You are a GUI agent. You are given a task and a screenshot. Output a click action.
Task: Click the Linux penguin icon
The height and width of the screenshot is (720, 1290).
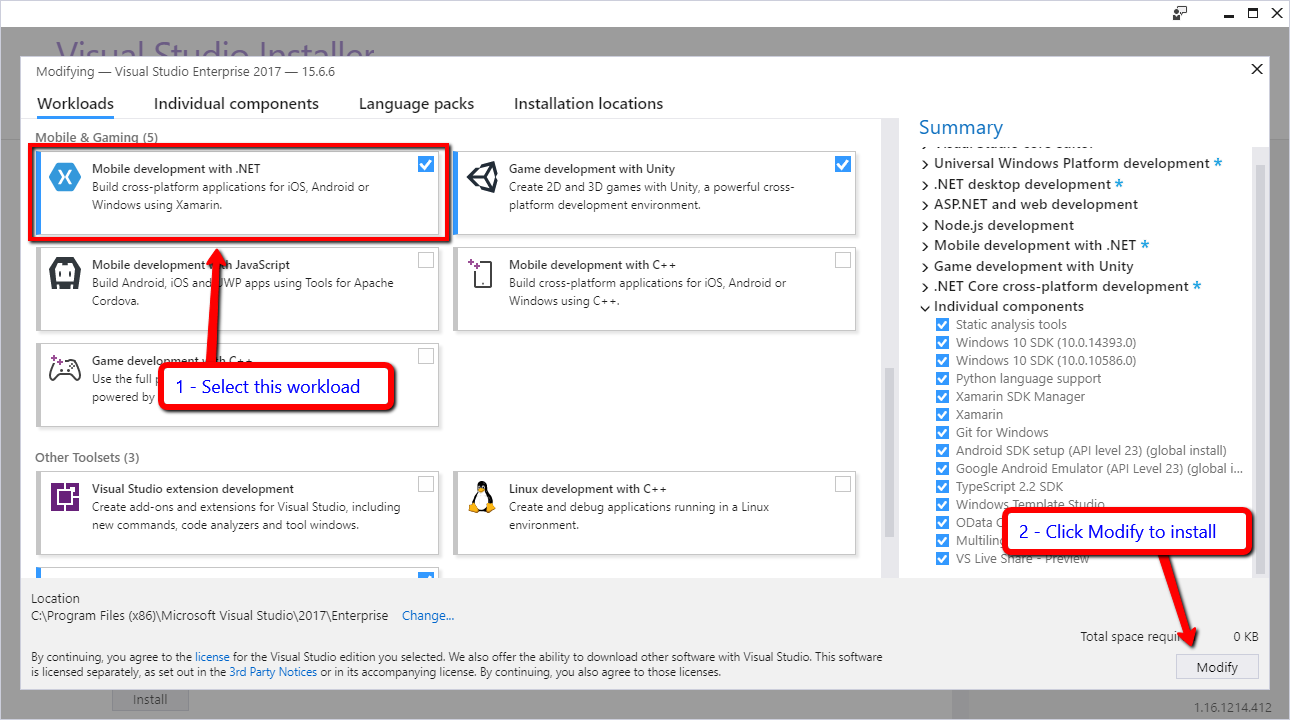pos(482,497)
